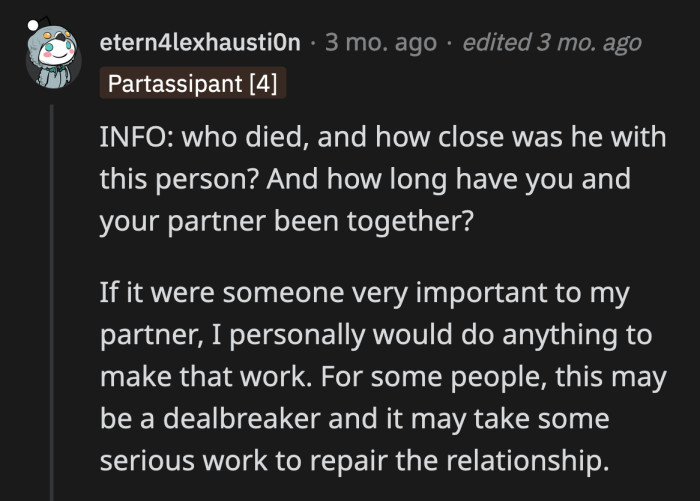This screenshot has height=501, width=700.
Task: Click the word 'INFO:' starting the comment
Action: [x=137, y=137]
